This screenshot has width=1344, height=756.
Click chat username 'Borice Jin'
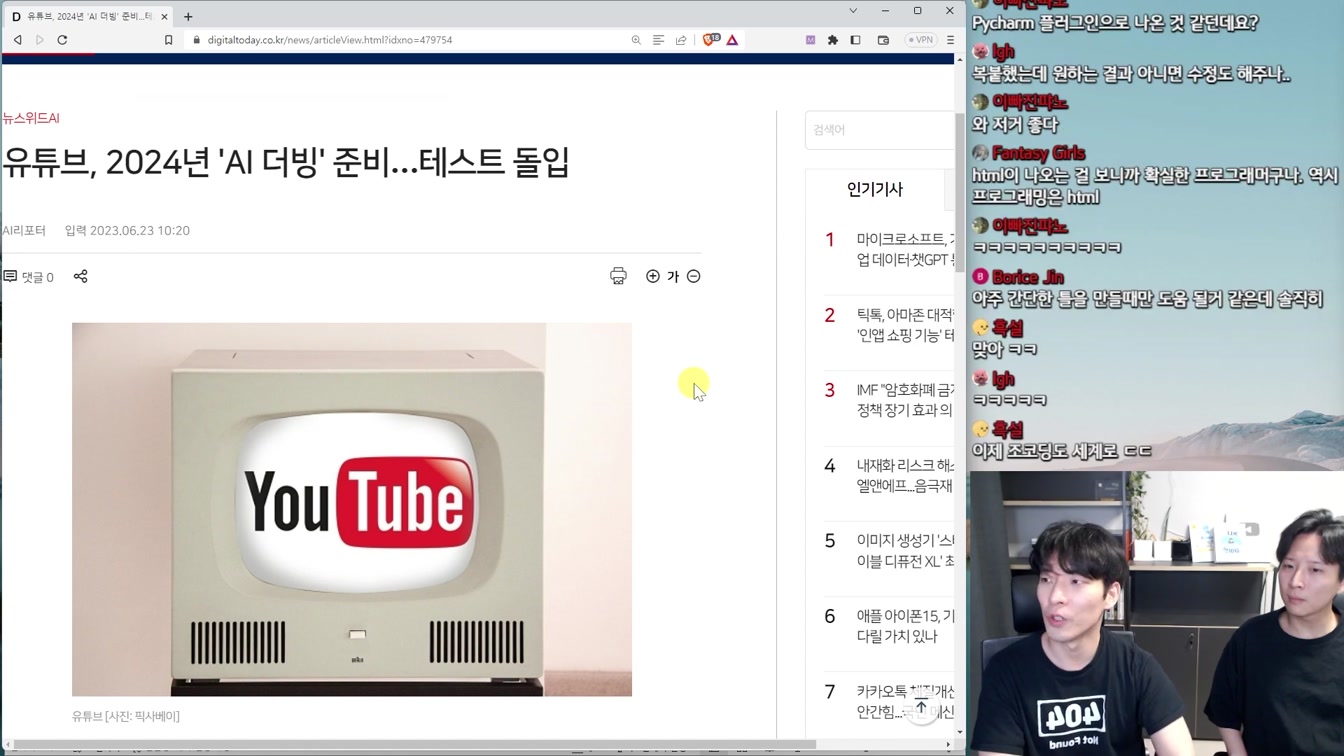point(1028,277)
